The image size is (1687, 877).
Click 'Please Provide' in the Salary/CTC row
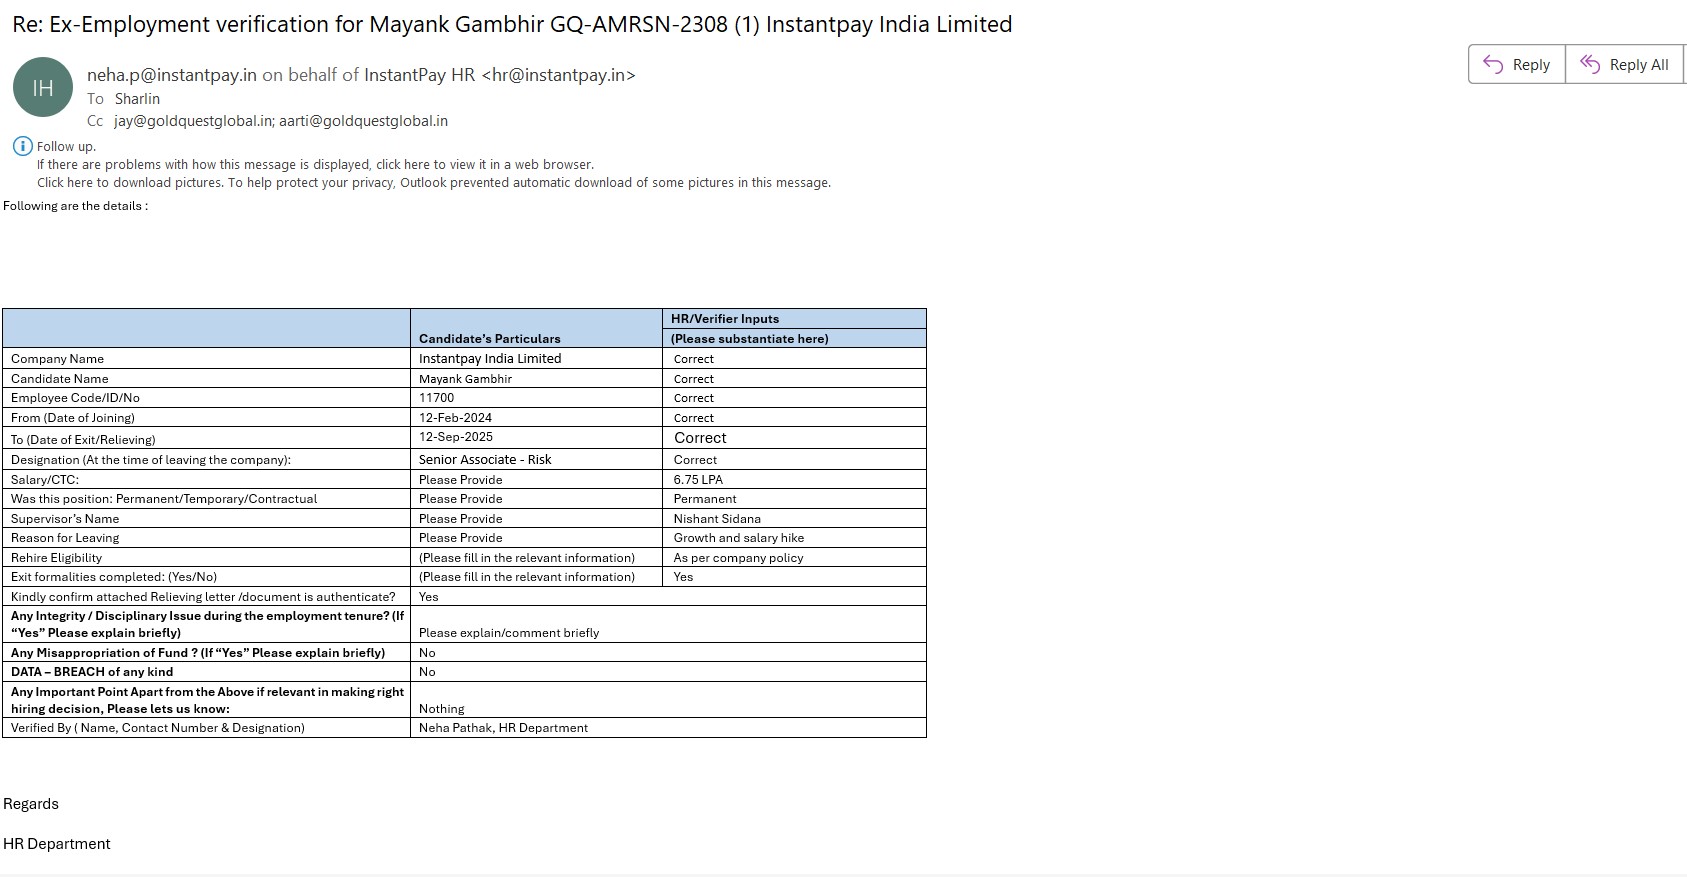[x=461, y=480]
